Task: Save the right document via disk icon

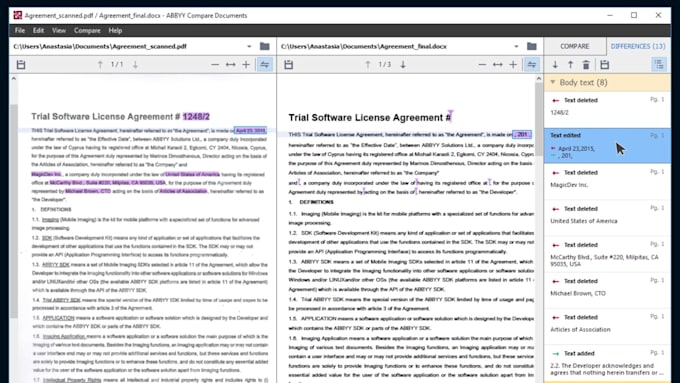Action: (x=288, y=65)
